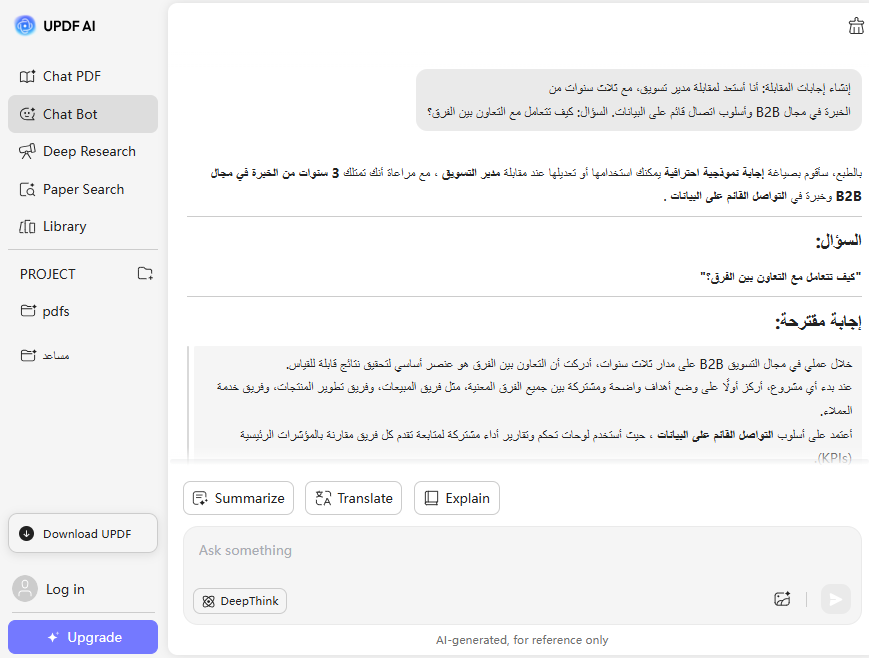The image size is (869, 658).
Task: Click the AI-generated, for reference only note
Action: pyautogui.click(x=522, y=640)
